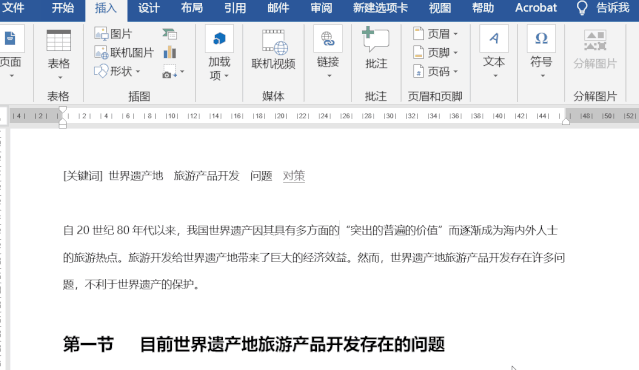Viewport: 639px width, 370px height.
Task: Switch to the 视图 view tab
Action: [x=440, y=8]
